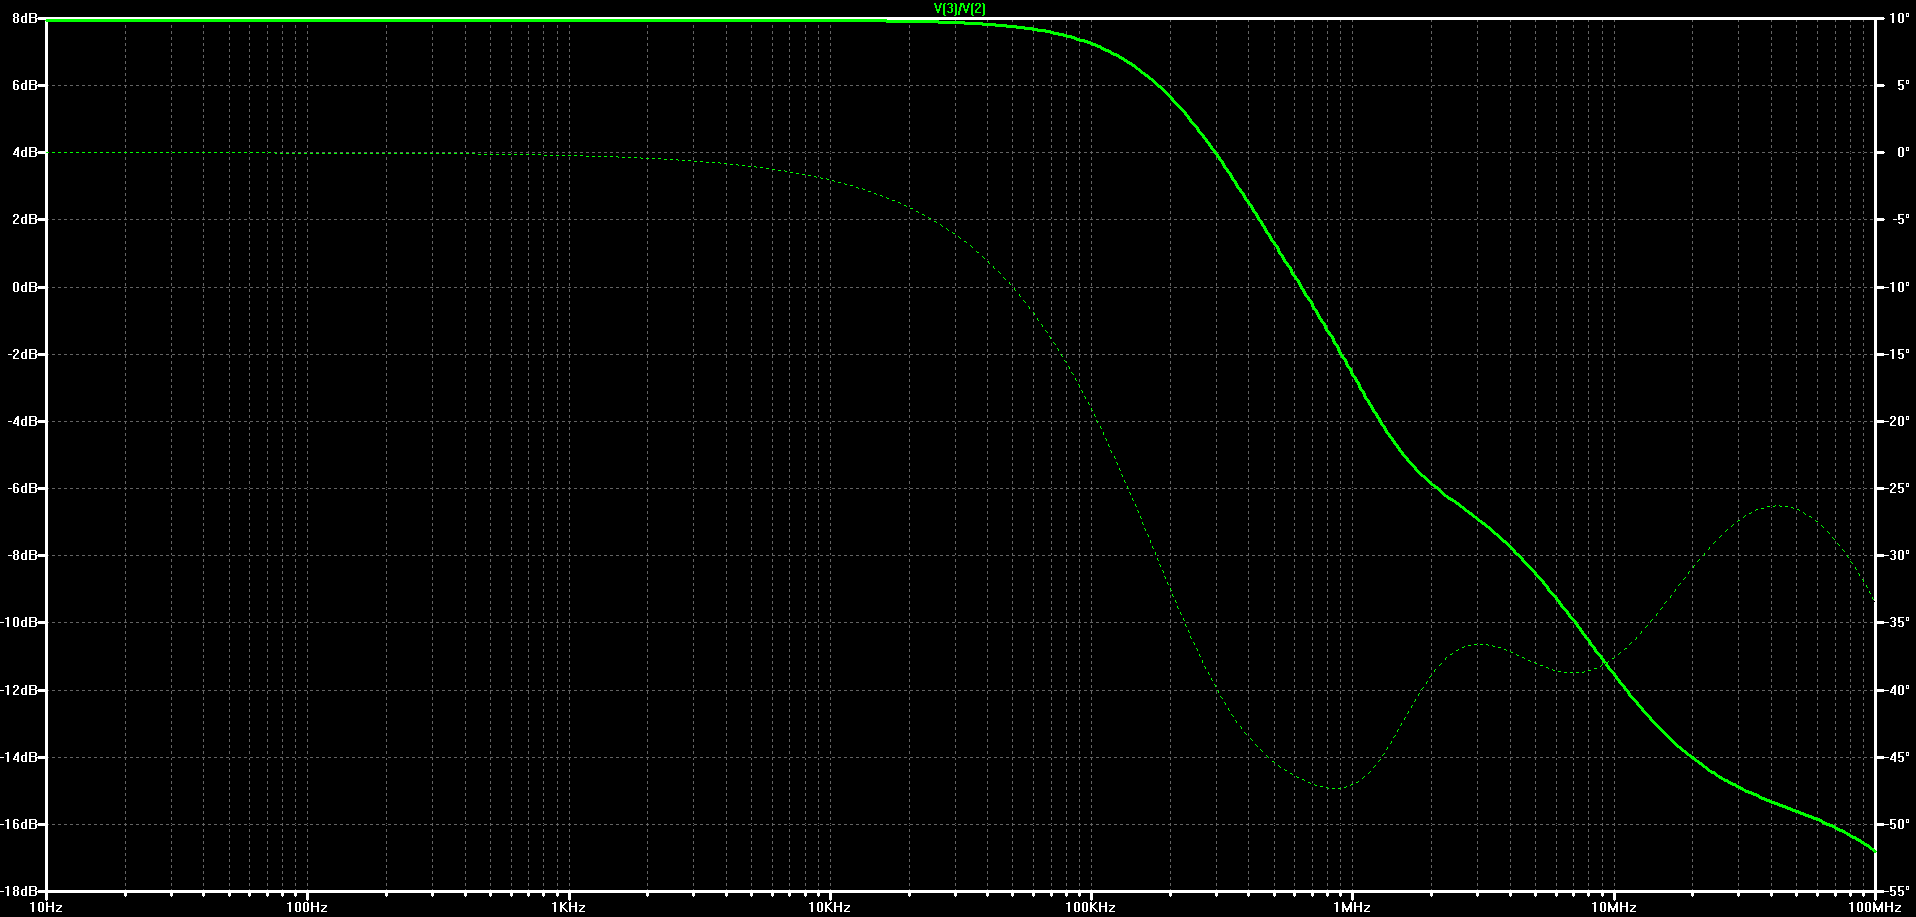Click the -10dB magnitude axis label

point(20,622)
